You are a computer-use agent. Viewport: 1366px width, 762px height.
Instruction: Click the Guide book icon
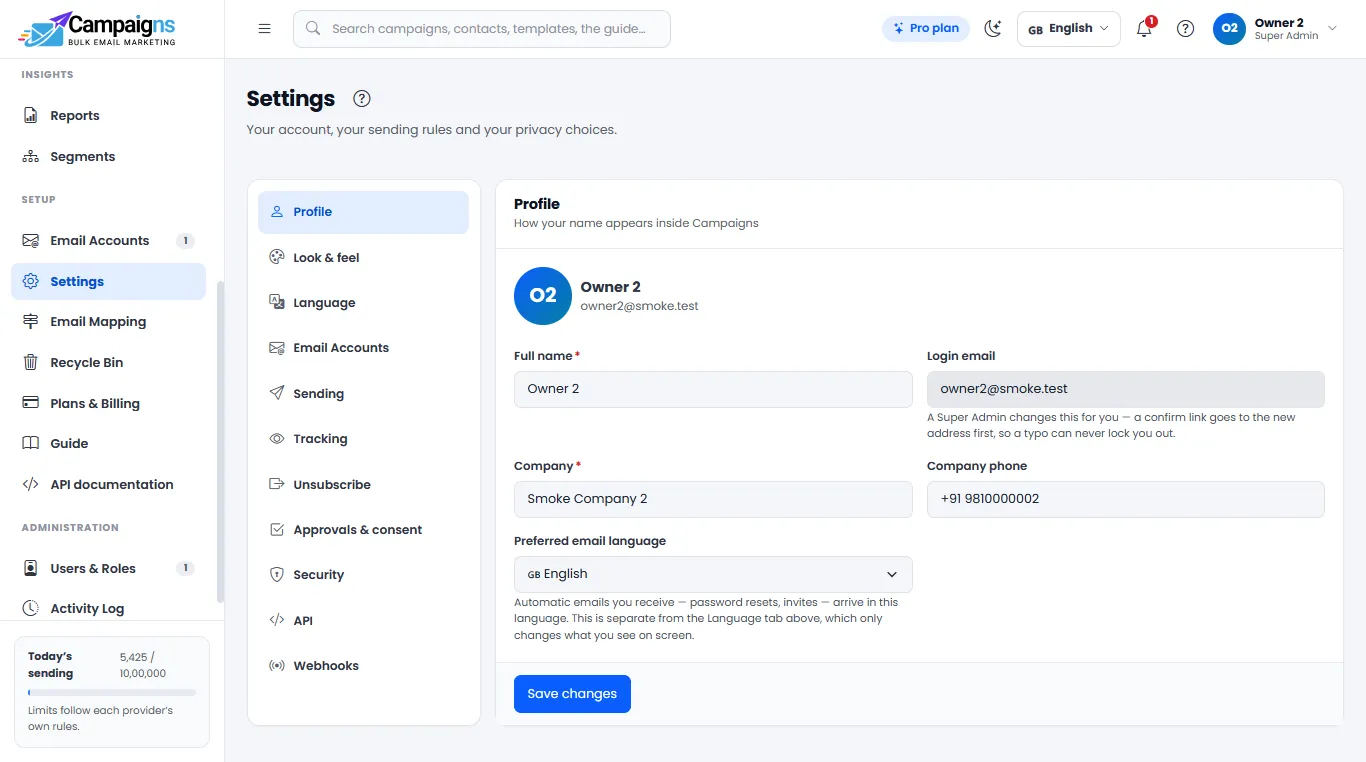(x=31, y=444)
